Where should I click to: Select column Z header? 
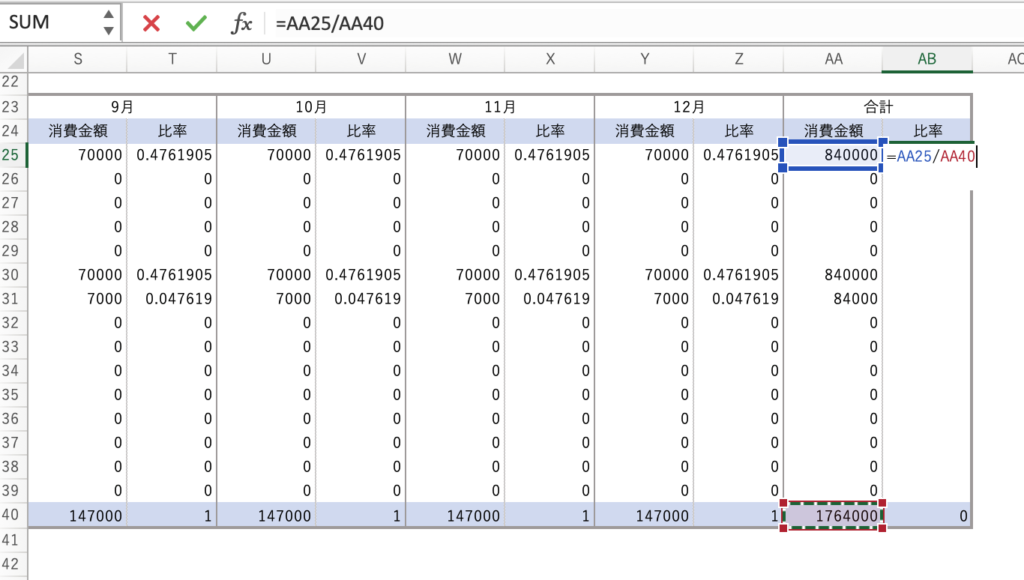(x=738, y=59)
